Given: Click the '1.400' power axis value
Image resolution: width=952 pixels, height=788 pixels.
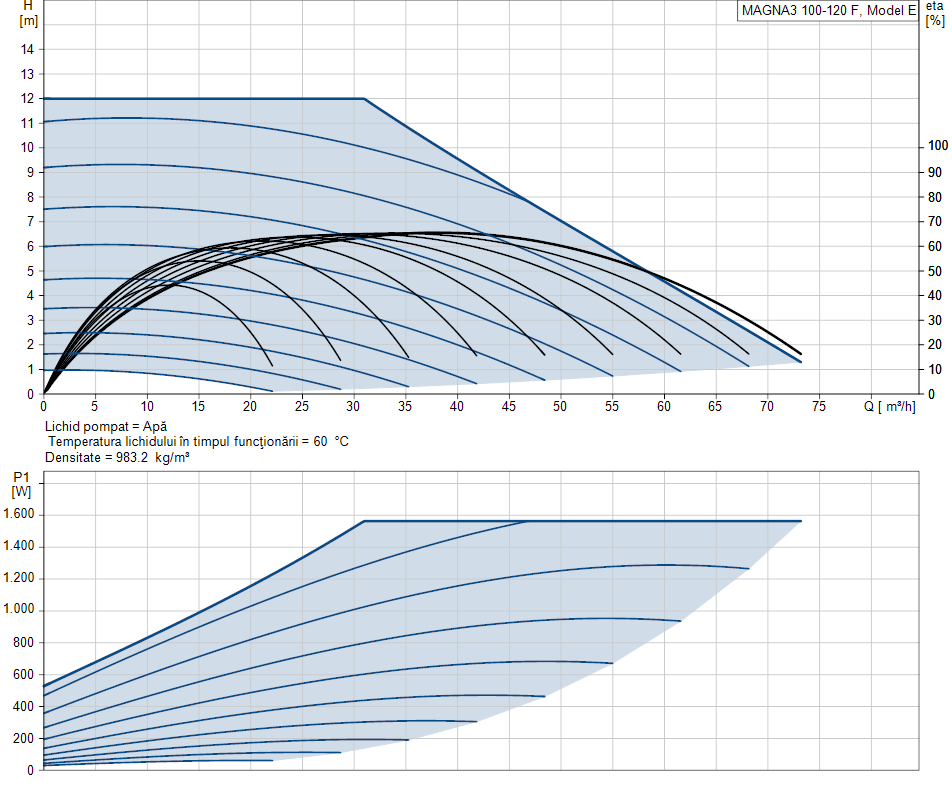Looking at the screenshot, I should (18, 546).
